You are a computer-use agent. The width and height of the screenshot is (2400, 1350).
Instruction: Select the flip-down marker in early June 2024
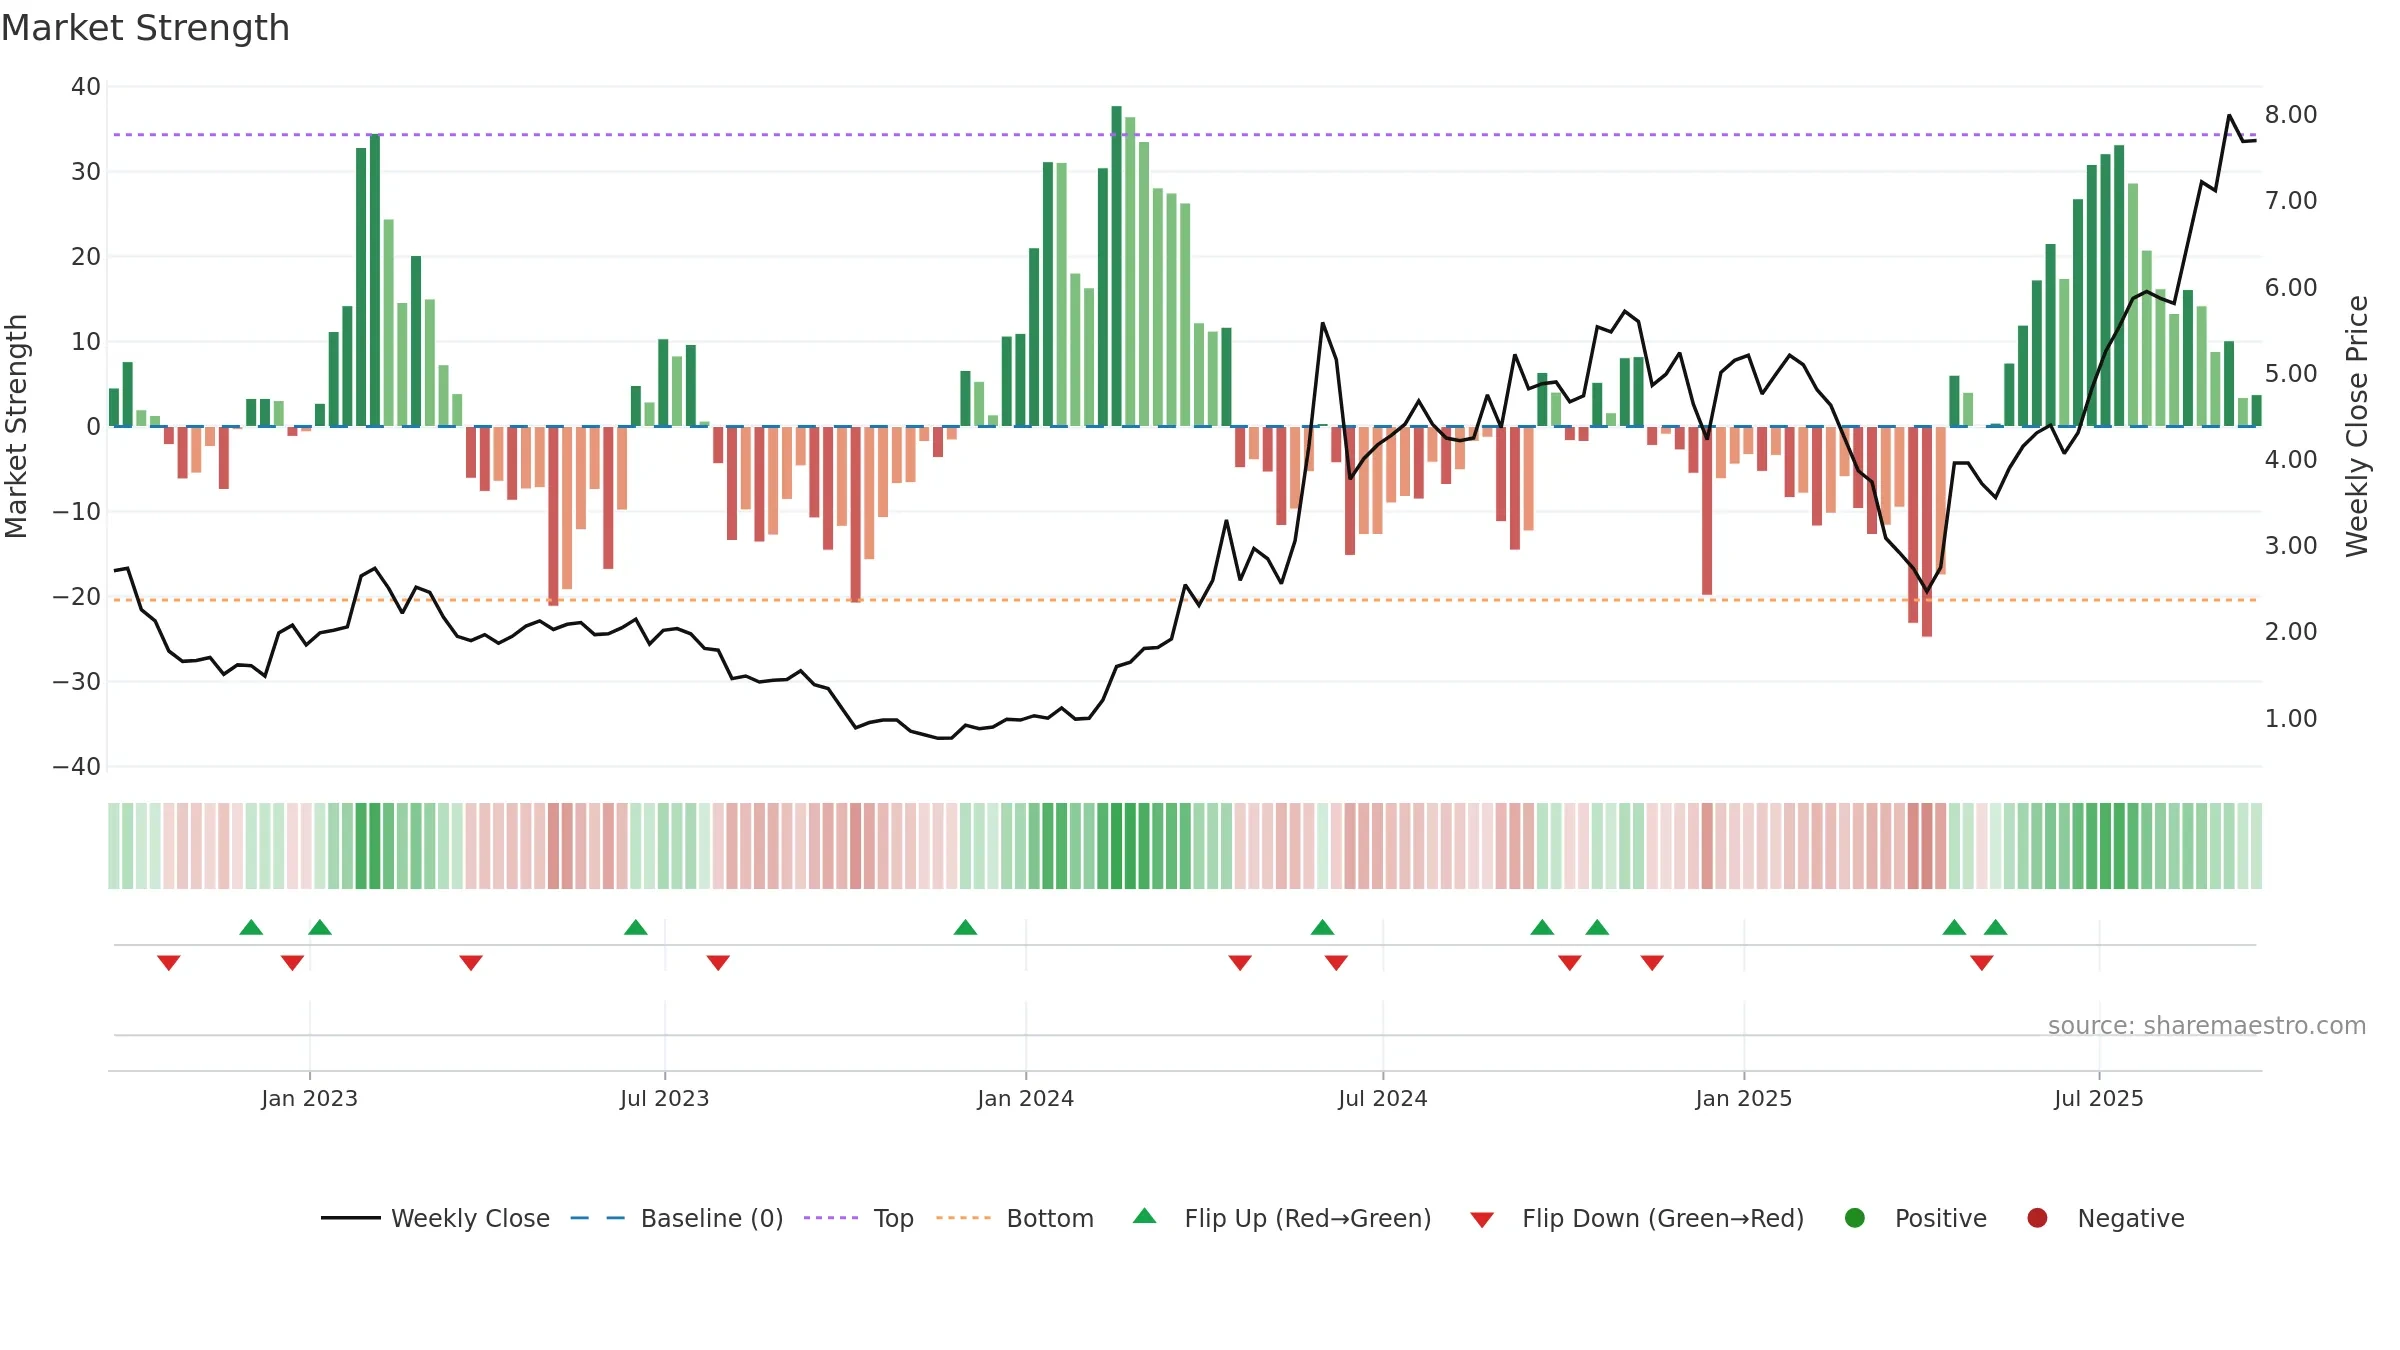pyautogui.click(x=1336, y=963)
